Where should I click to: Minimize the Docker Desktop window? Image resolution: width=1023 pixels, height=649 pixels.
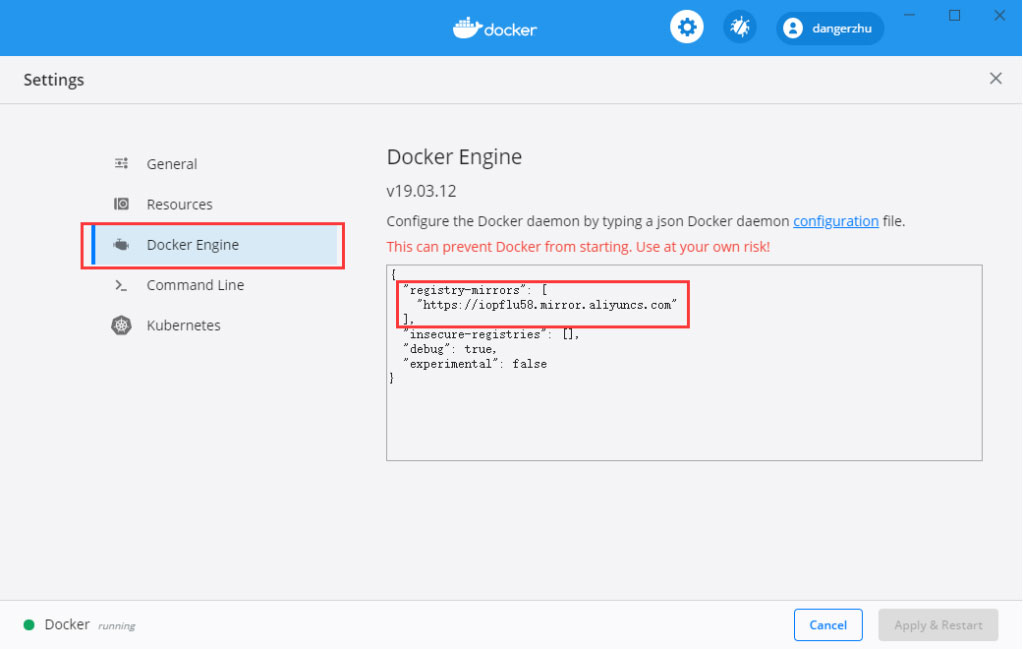tap(911, 15)
